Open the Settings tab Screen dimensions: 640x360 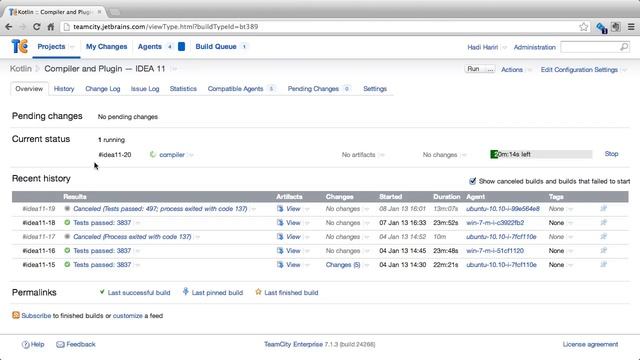pos(375,89)
